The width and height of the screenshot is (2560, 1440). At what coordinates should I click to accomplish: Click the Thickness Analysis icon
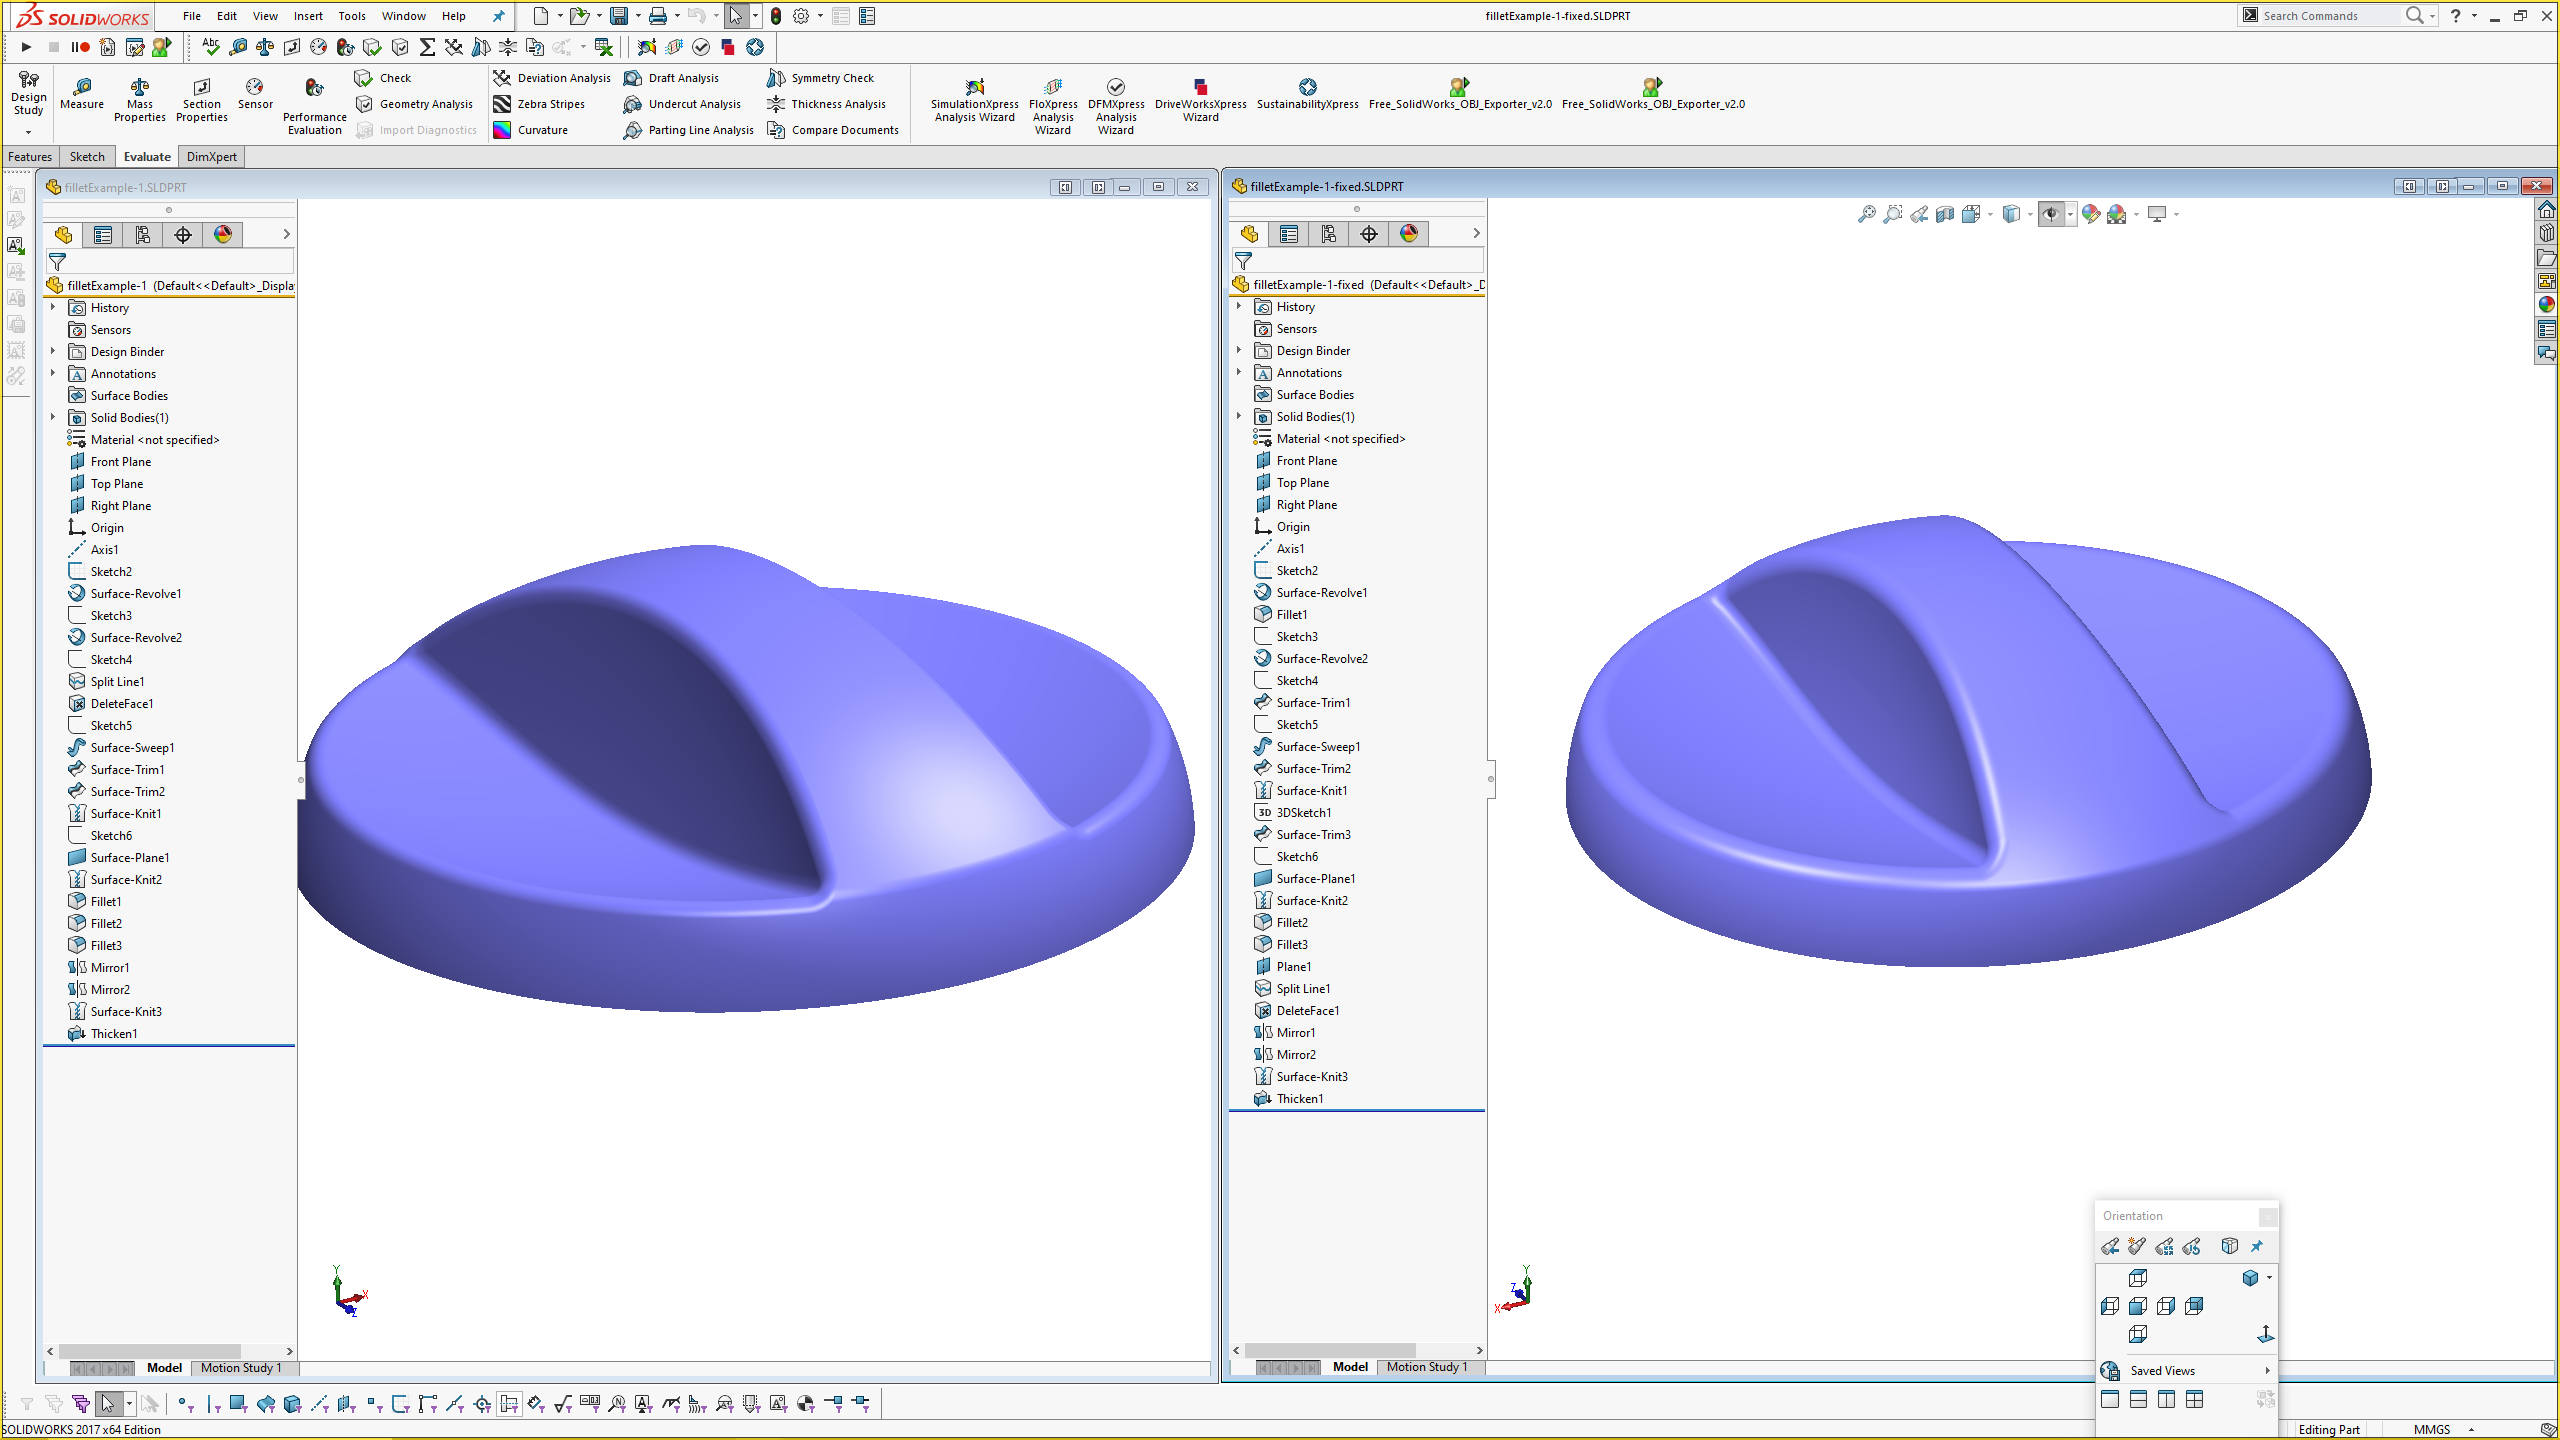(x=781, y=104)
